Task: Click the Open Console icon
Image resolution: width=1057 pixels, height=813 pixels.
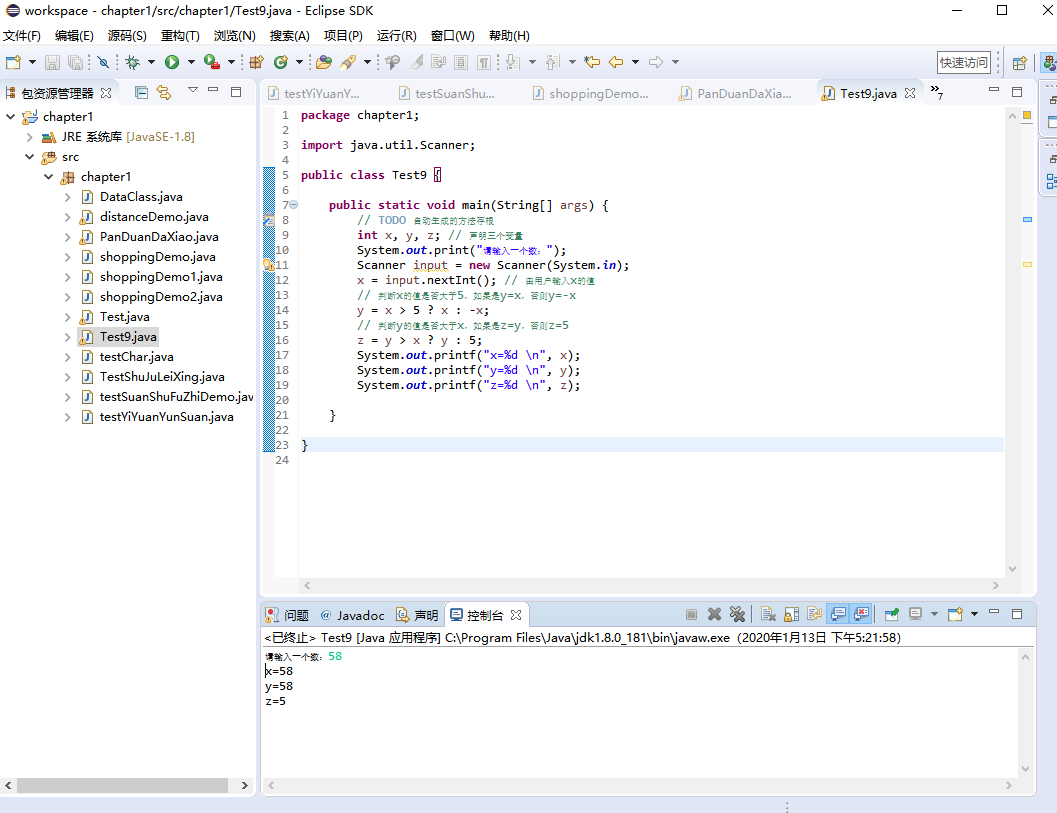Action: point(955,613)
